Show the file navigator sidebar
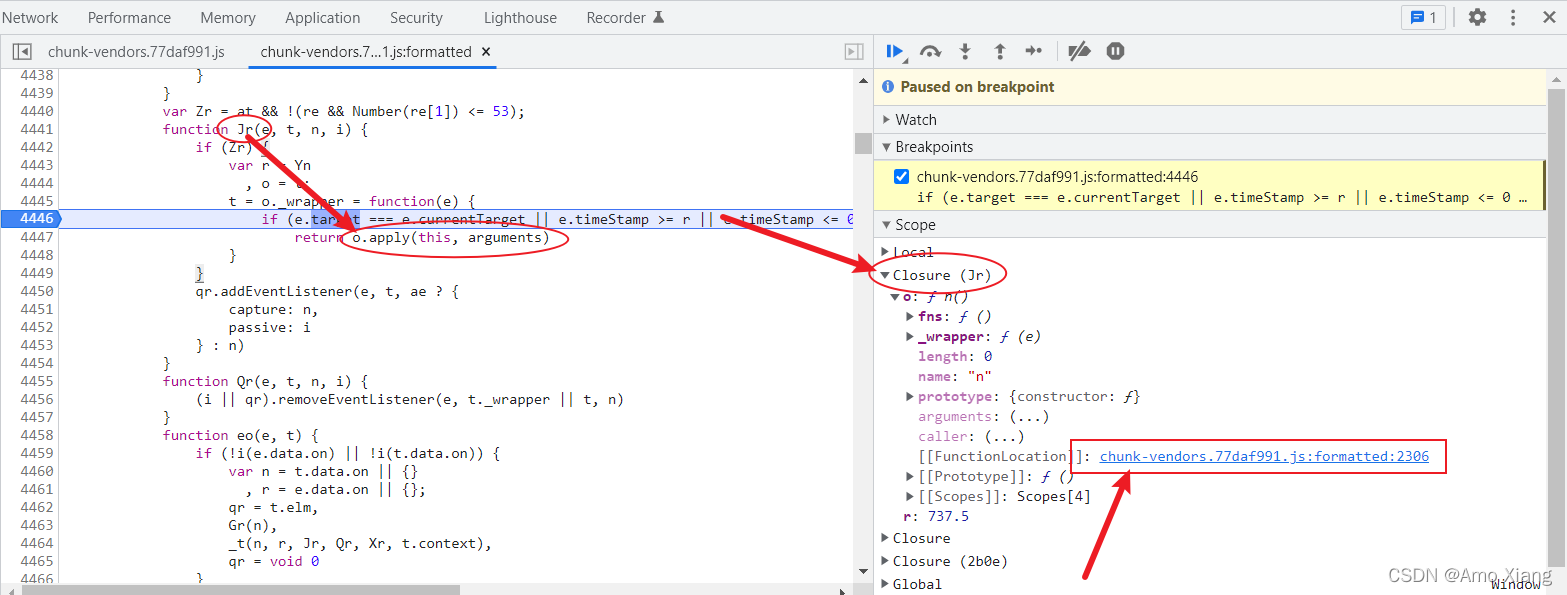This screenshot has height=595, width=1567. point(22,51)
